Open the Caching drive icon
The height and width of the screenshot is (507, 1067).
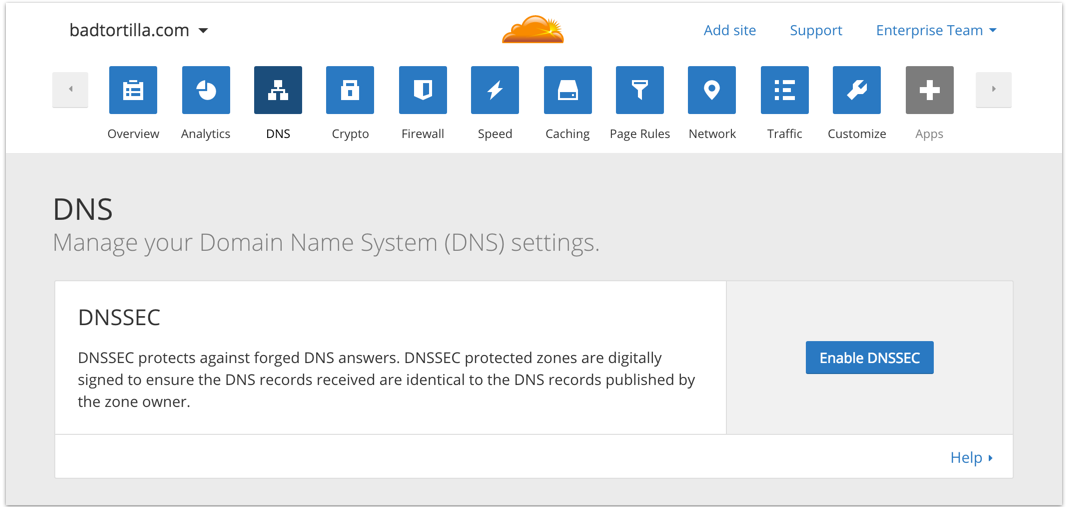(568, 90)
